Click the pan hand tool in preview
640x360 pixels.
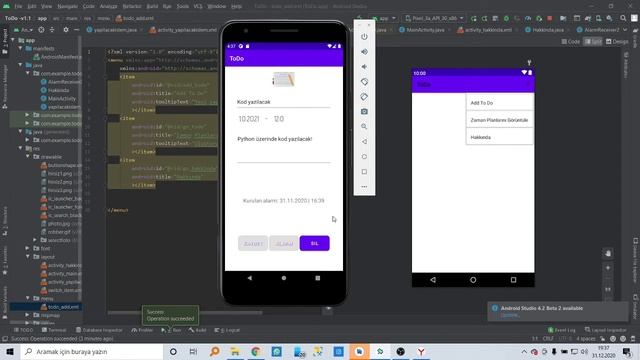pos(608,253)
